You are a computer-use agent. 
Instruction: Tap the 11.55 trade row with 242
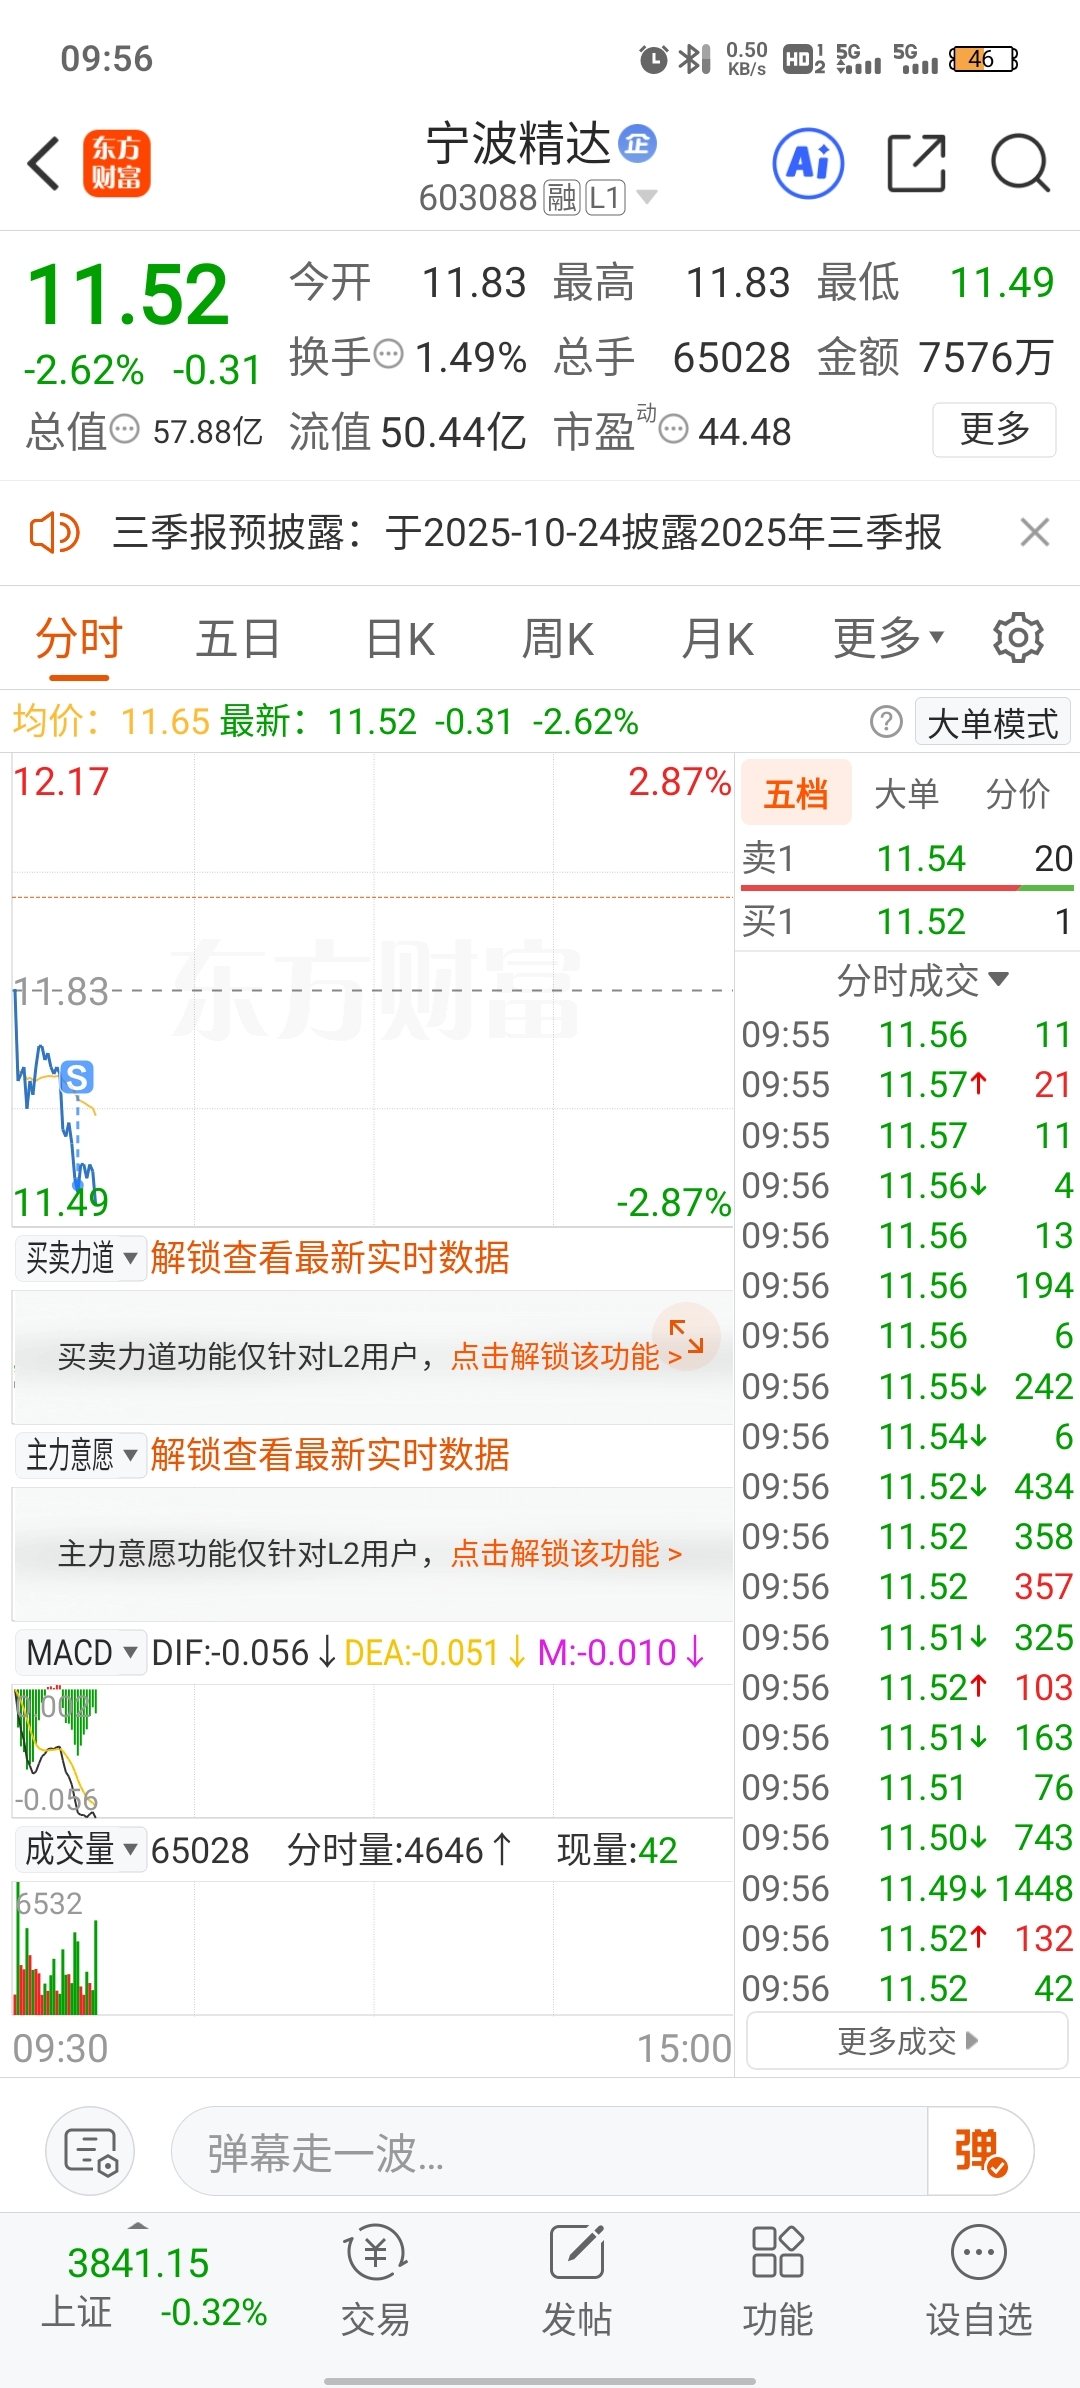pos(907,1386)
